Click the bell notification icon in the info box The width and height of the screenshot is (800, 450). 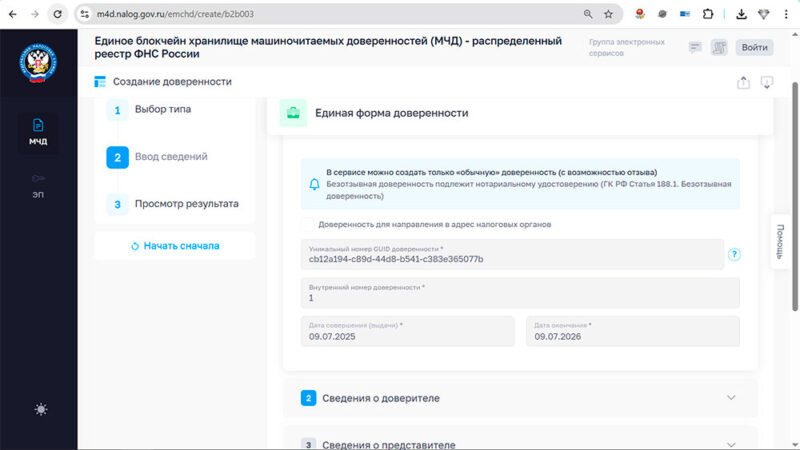coord(314,184)
